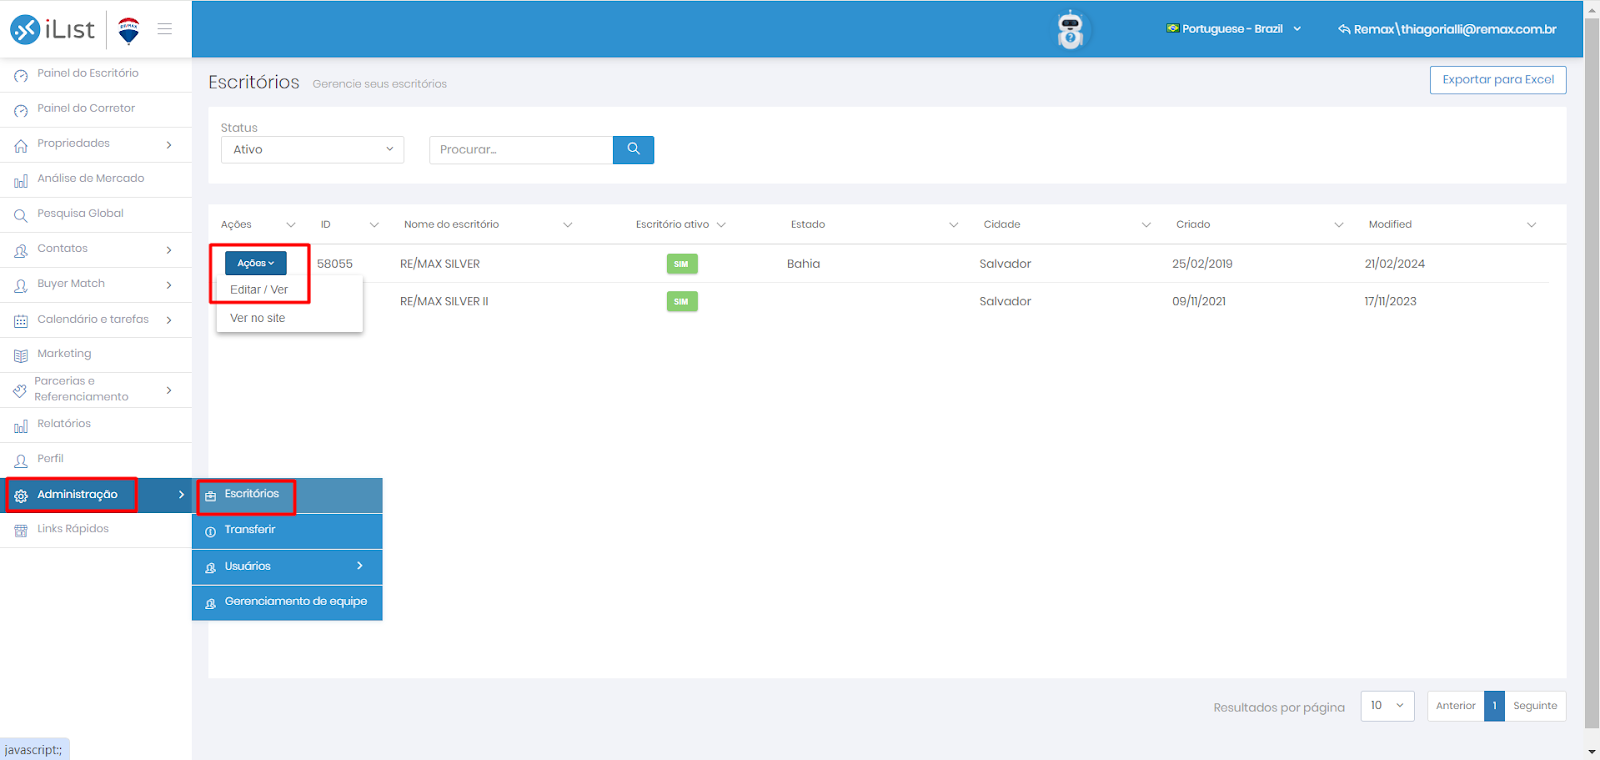The height and width of the screenshot is (760, 1600).
Task: Click the Administração gear icon
Action: coord(21,495)
